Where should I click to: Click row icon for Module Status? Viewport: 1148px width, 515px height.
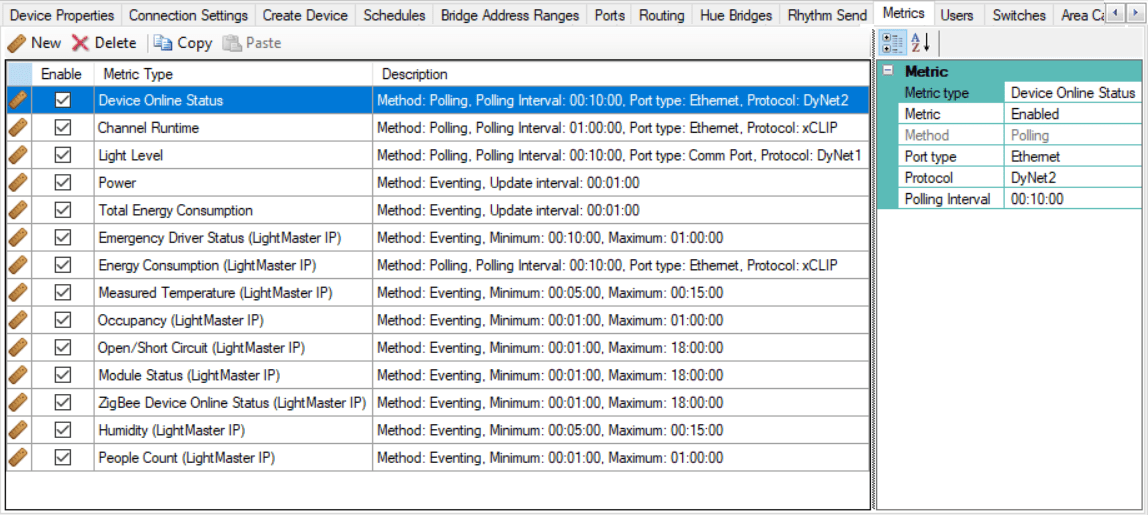click(18, 375)
